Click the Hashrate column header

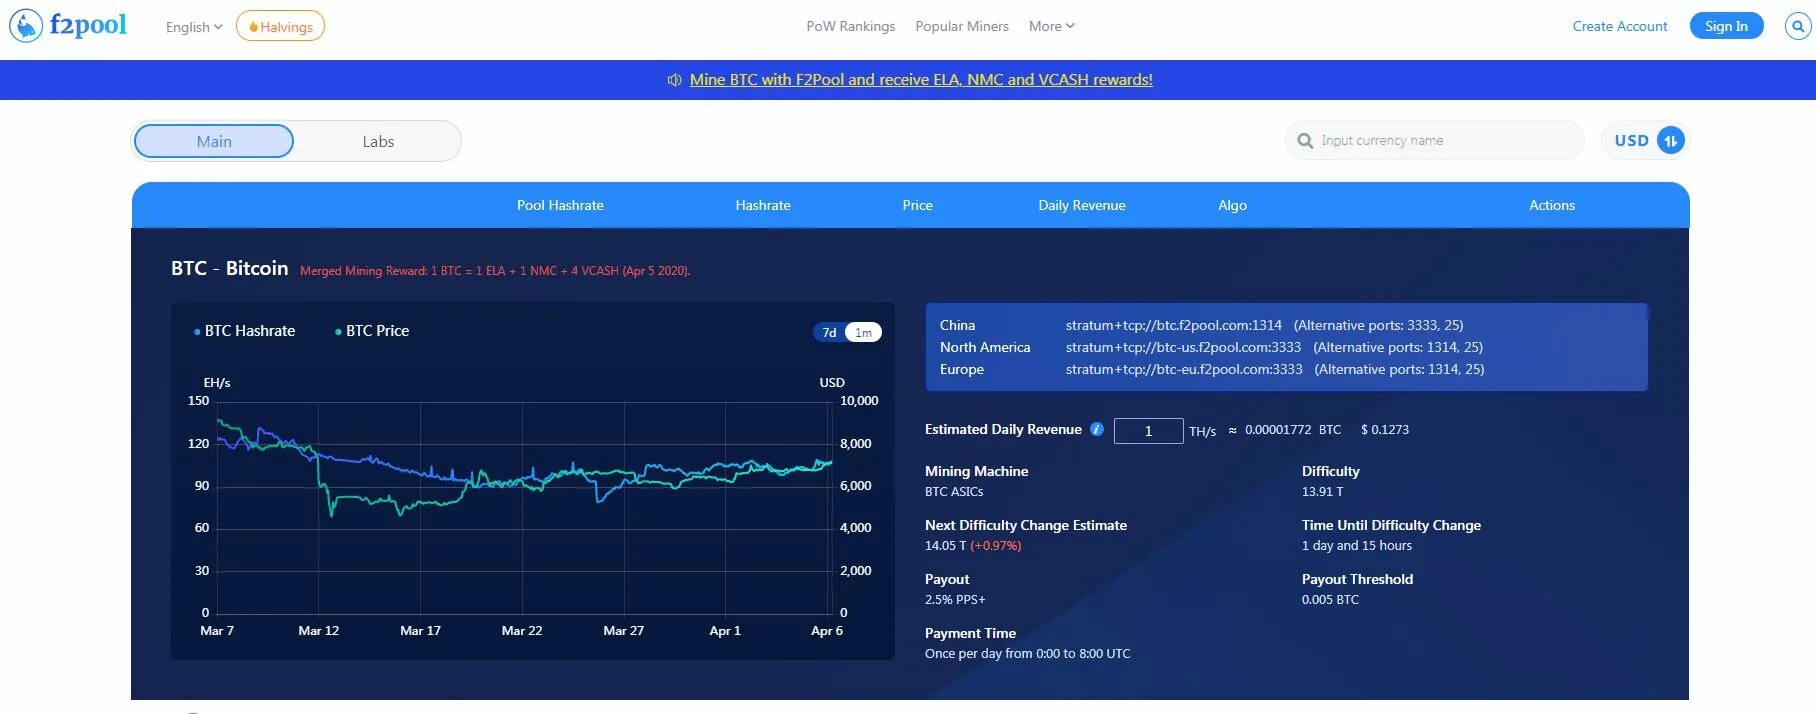pyautogui.click(x=763, y=205)
